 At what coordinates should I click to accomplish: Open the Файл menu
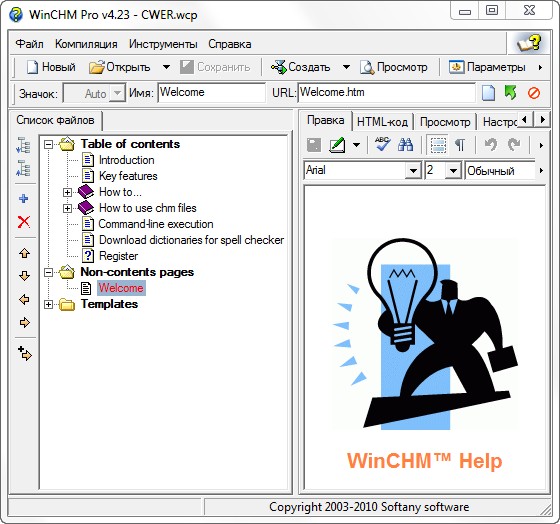tap(30, 44)
